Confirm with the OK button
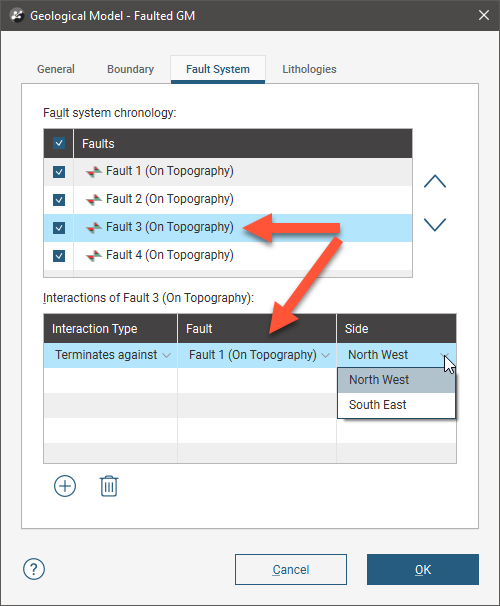This screenshot has height=606, width=500. coord(423,569)
